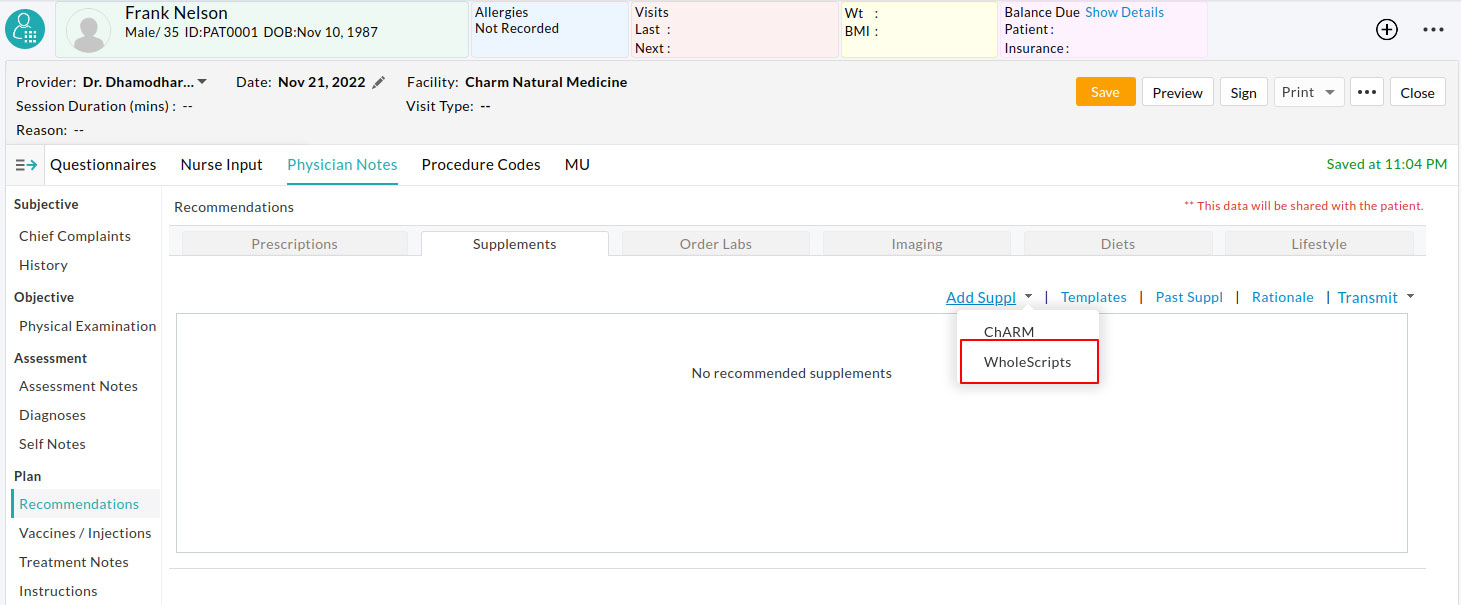Click the Save button
The image size is (1461, 605).
pos(1105,91)
